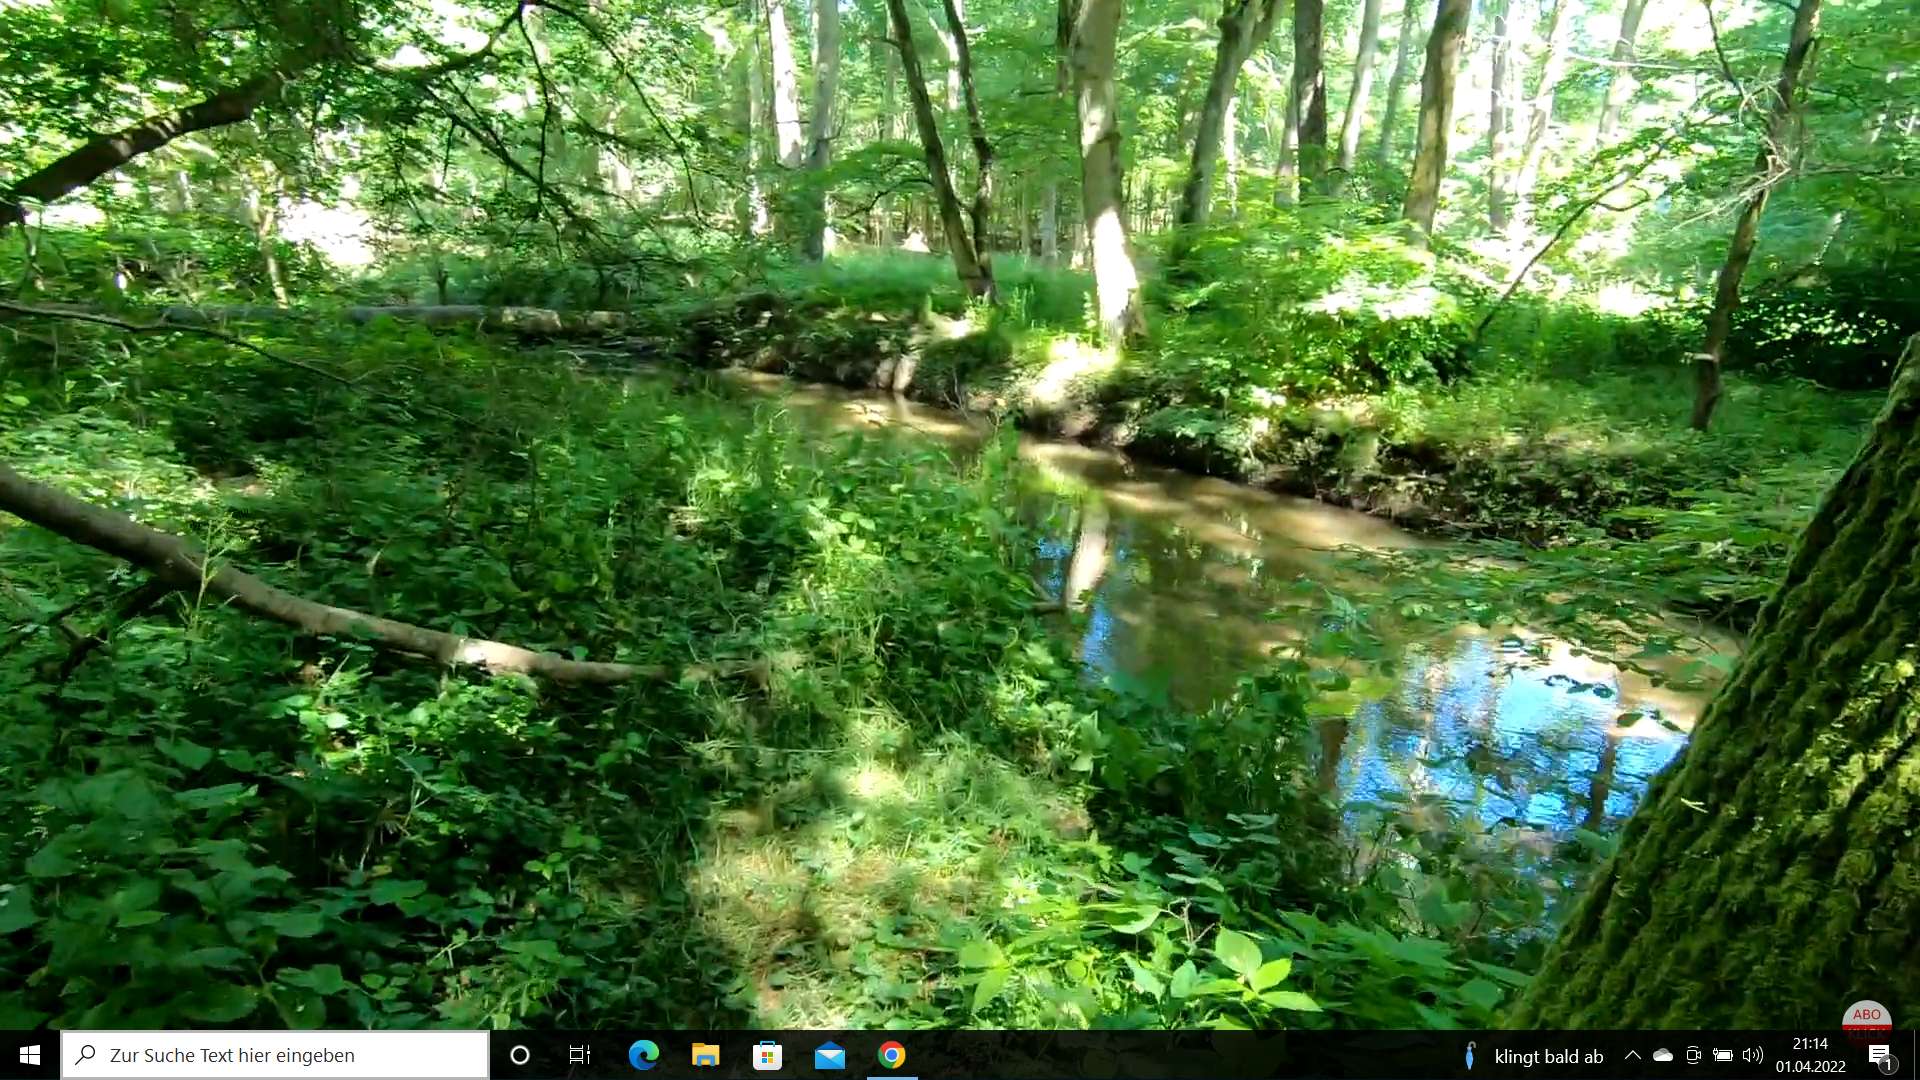The image size is (1920, 1080).
Task: Click the 'Zur Suche Text hier eingeben' search box
Action: tap(275, 1055)
